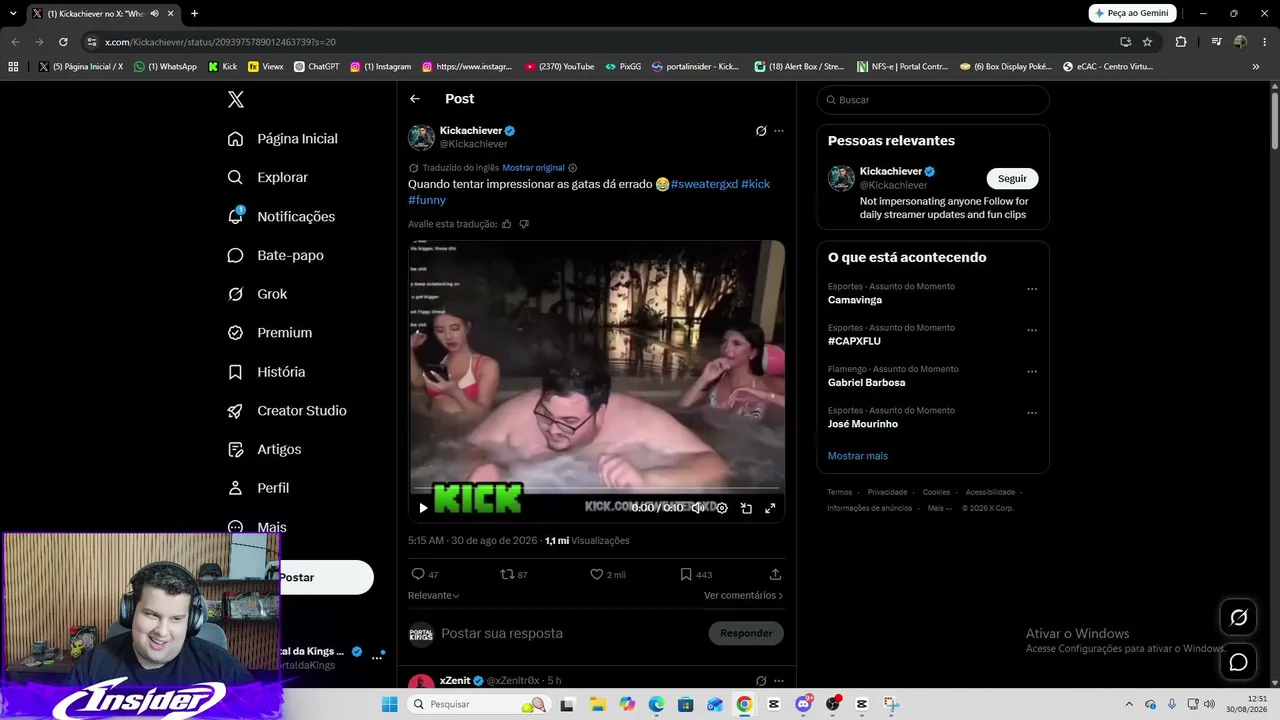The height and width of the screenshot is (720, 1280).
Task: Share the post via share icon
Action: pyautogui.click(x=775, y=575)
